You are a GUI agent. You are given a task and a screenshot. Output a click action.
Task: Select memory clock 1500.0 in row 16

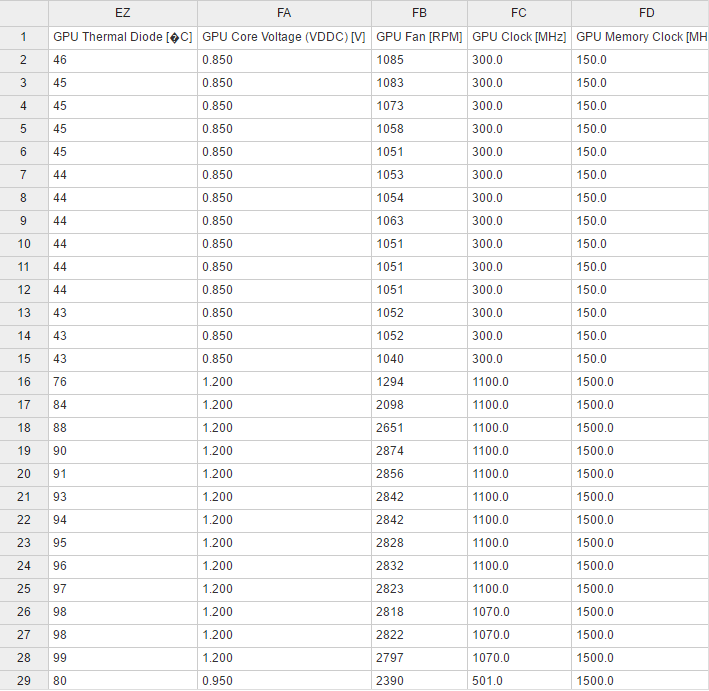[x=640, y=382]
